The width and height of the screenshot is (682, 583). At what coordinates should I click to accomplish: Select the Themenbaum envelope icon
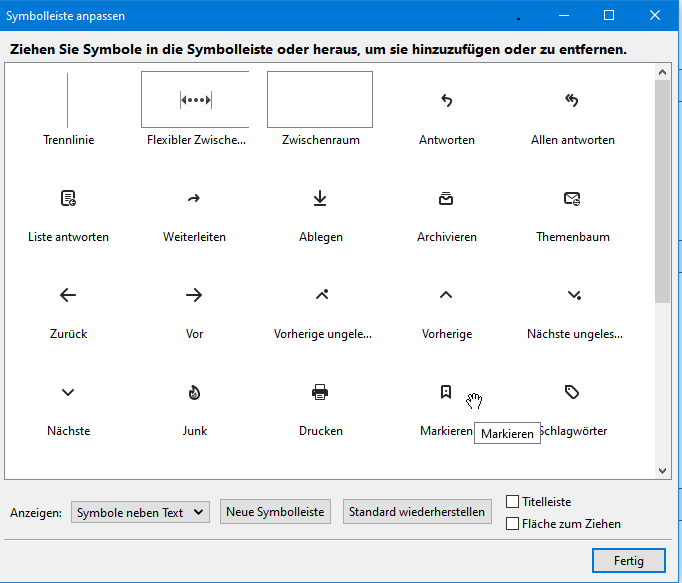(572, 198)
